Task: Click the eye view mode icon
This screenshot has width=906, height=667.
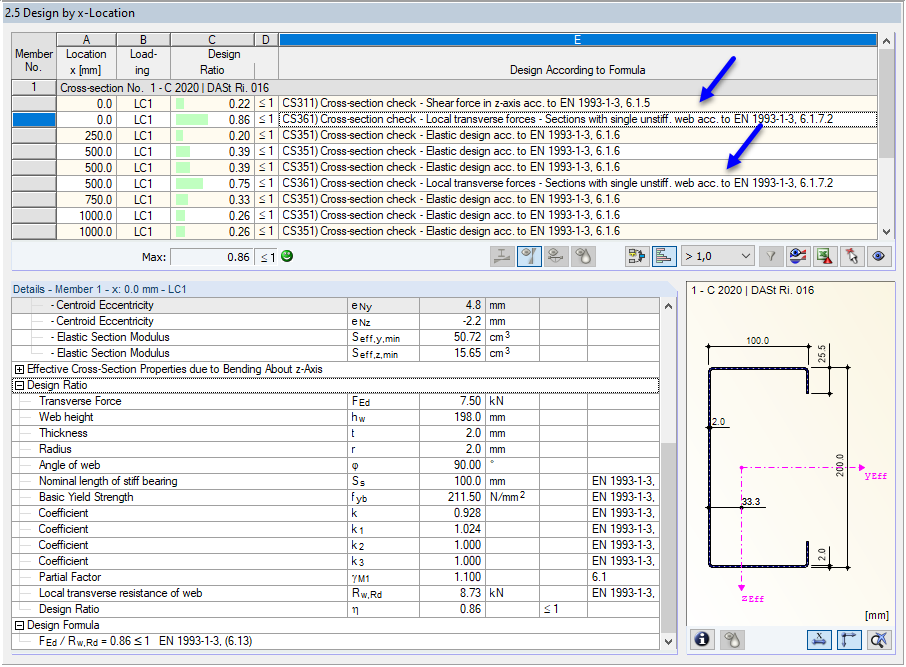Action: (878, 256)
